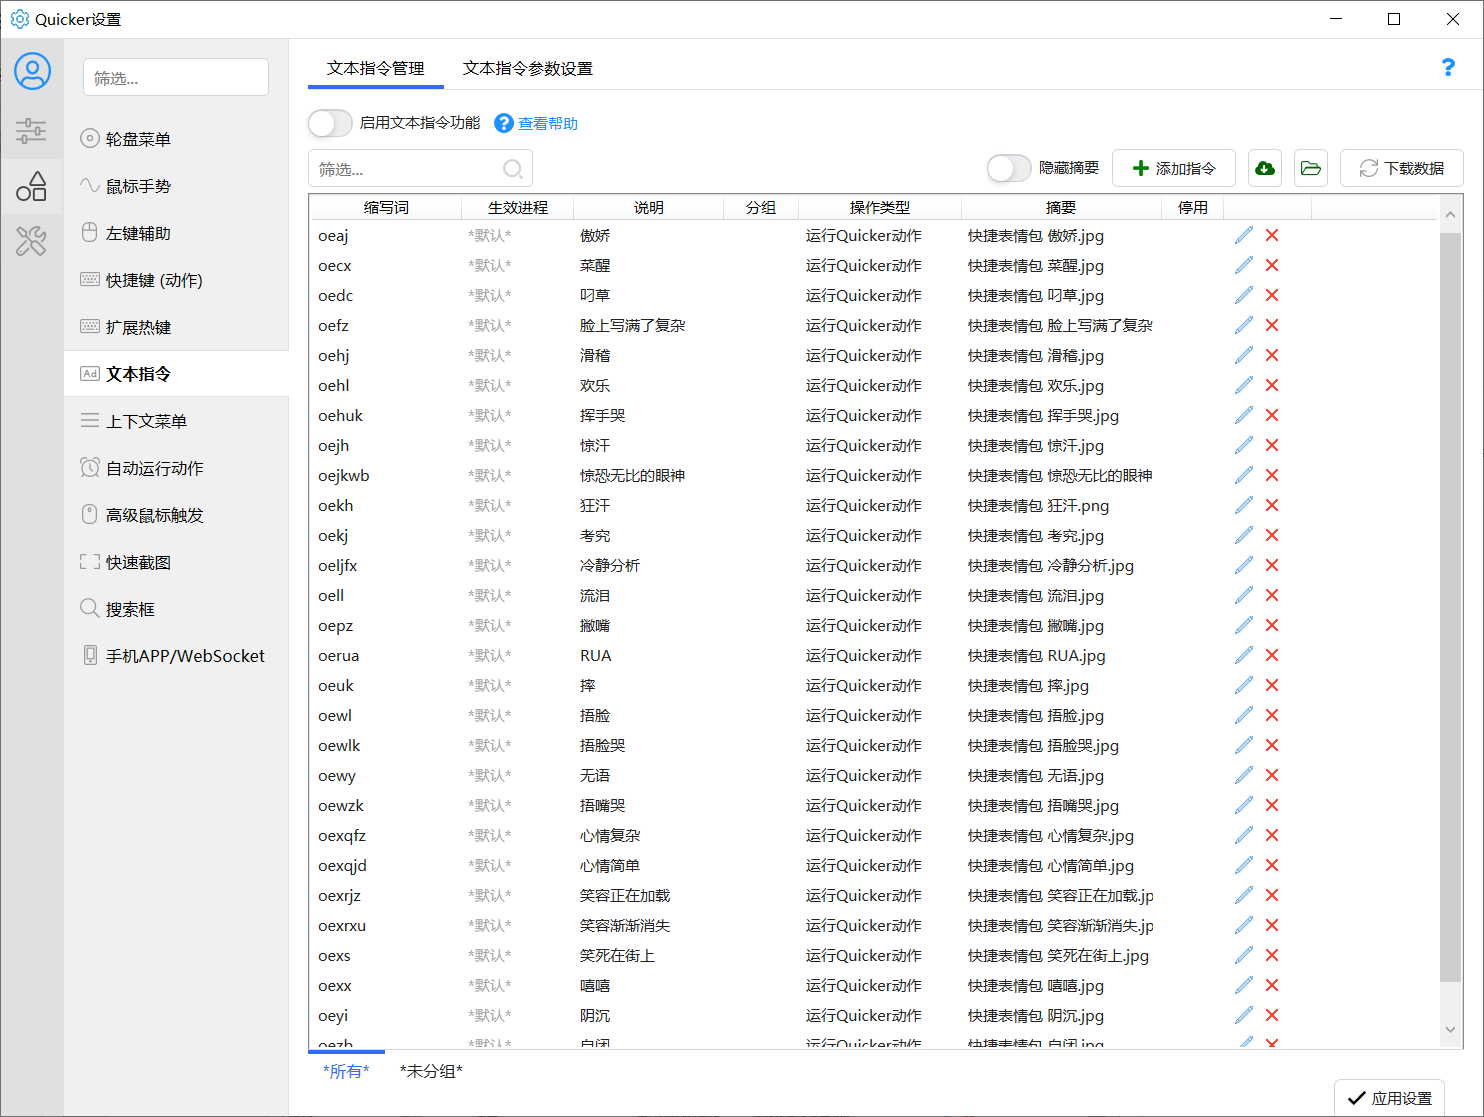The image size is (1484, 1117).
Task: Click the green cloud download icon
Action: (1265, 168)
